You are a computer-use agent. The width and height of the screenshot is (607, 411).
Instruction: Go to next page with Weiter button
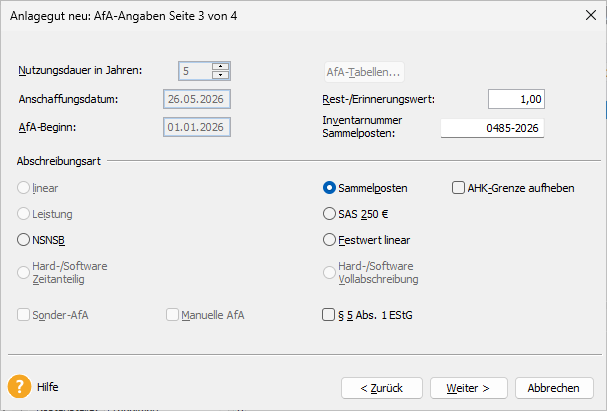[467, 388]
